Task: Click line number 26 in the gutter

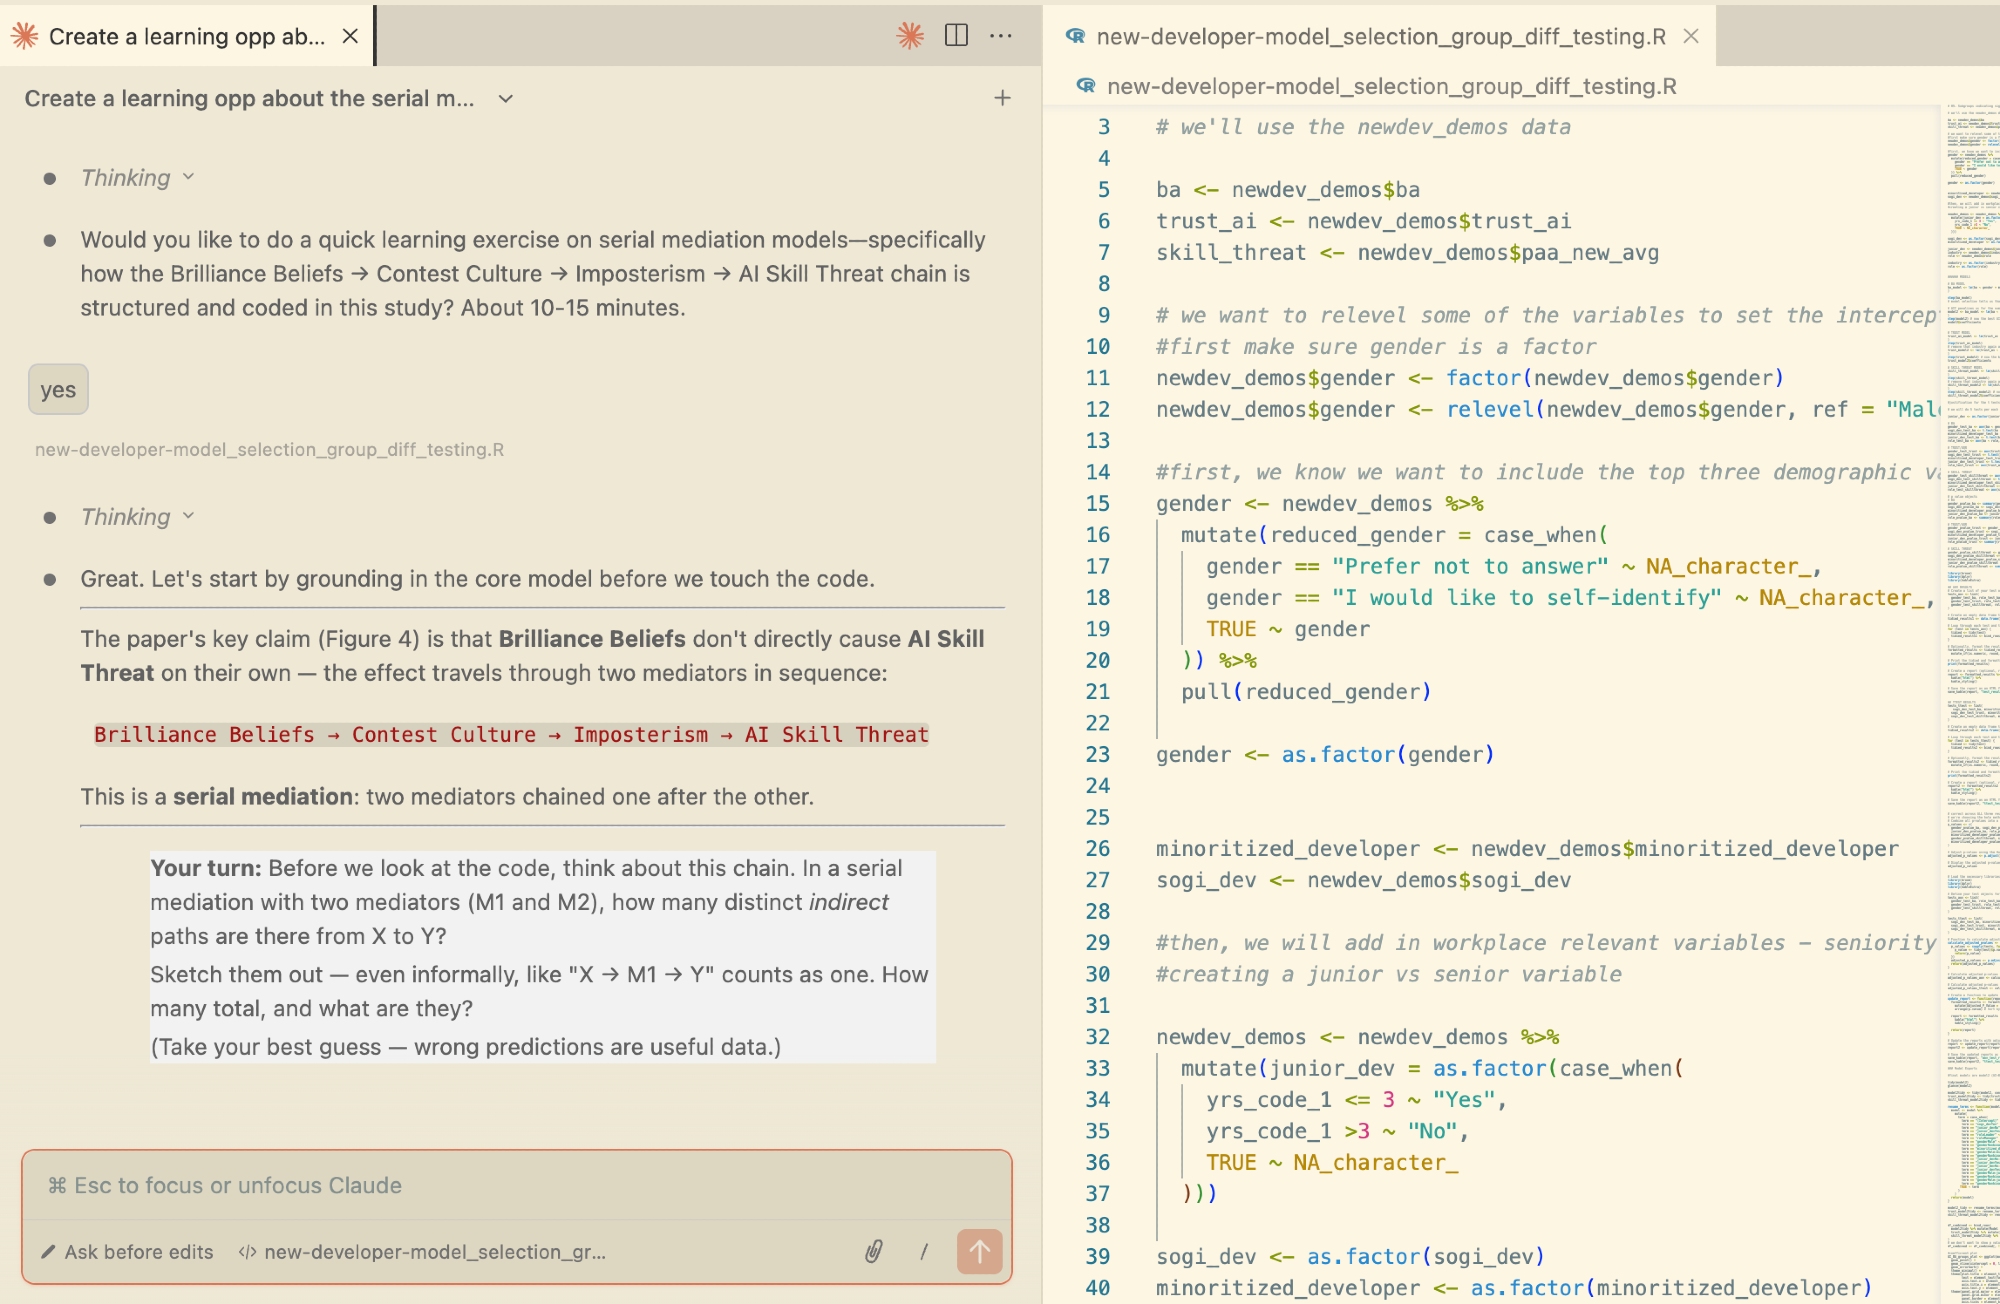Action: (x=1098, y=849)
